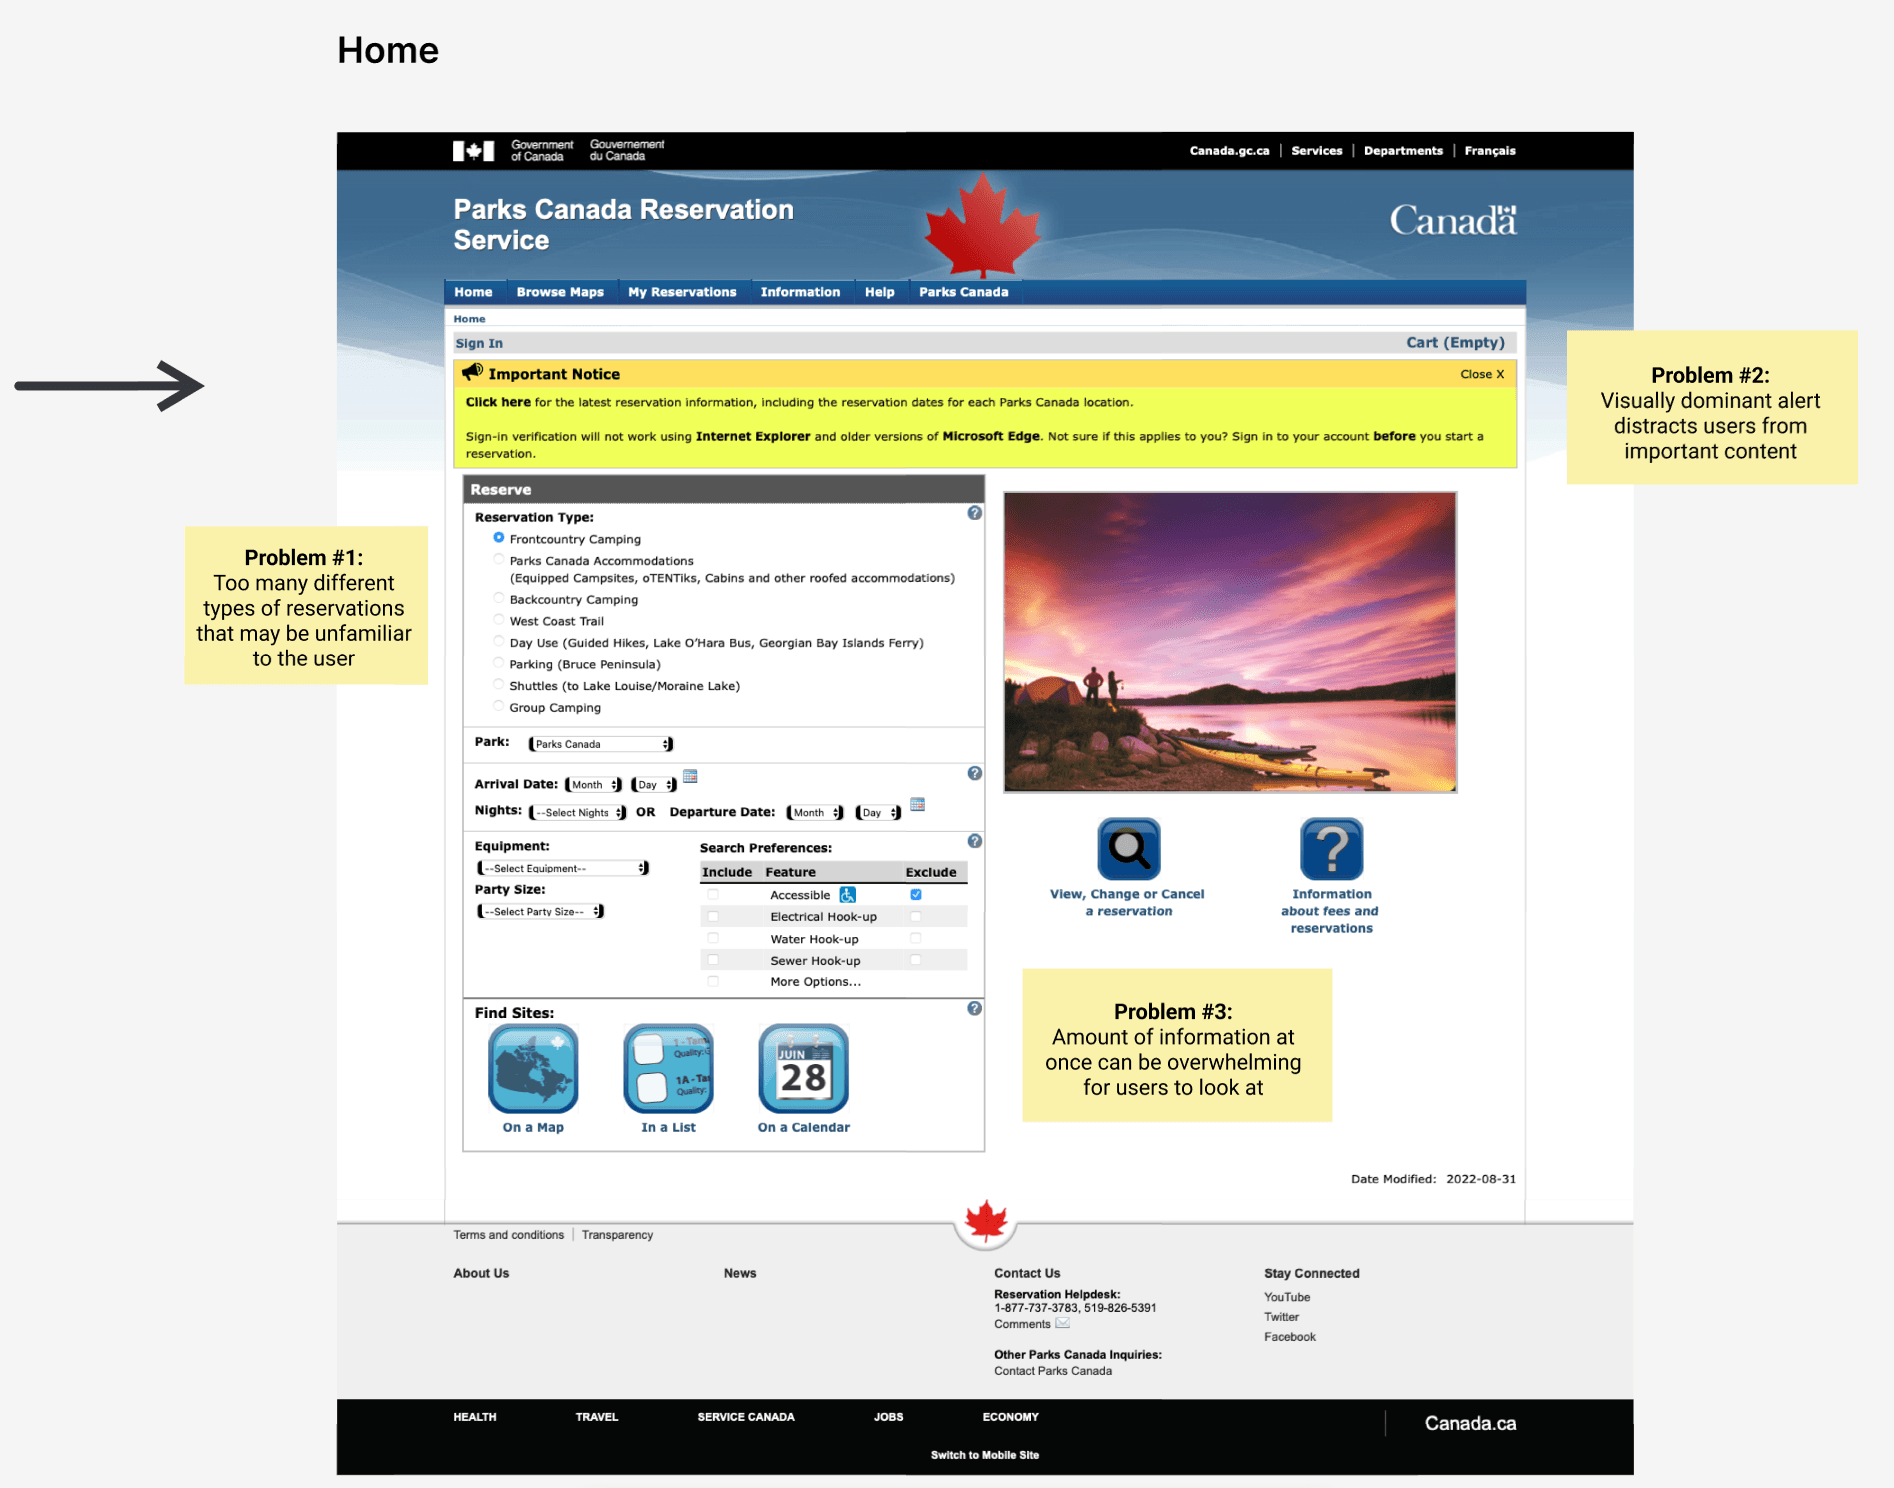Screen dimensions: 1894x1488
Task: Click the wheelchair Accessible icon
Action: coord(848,895)
